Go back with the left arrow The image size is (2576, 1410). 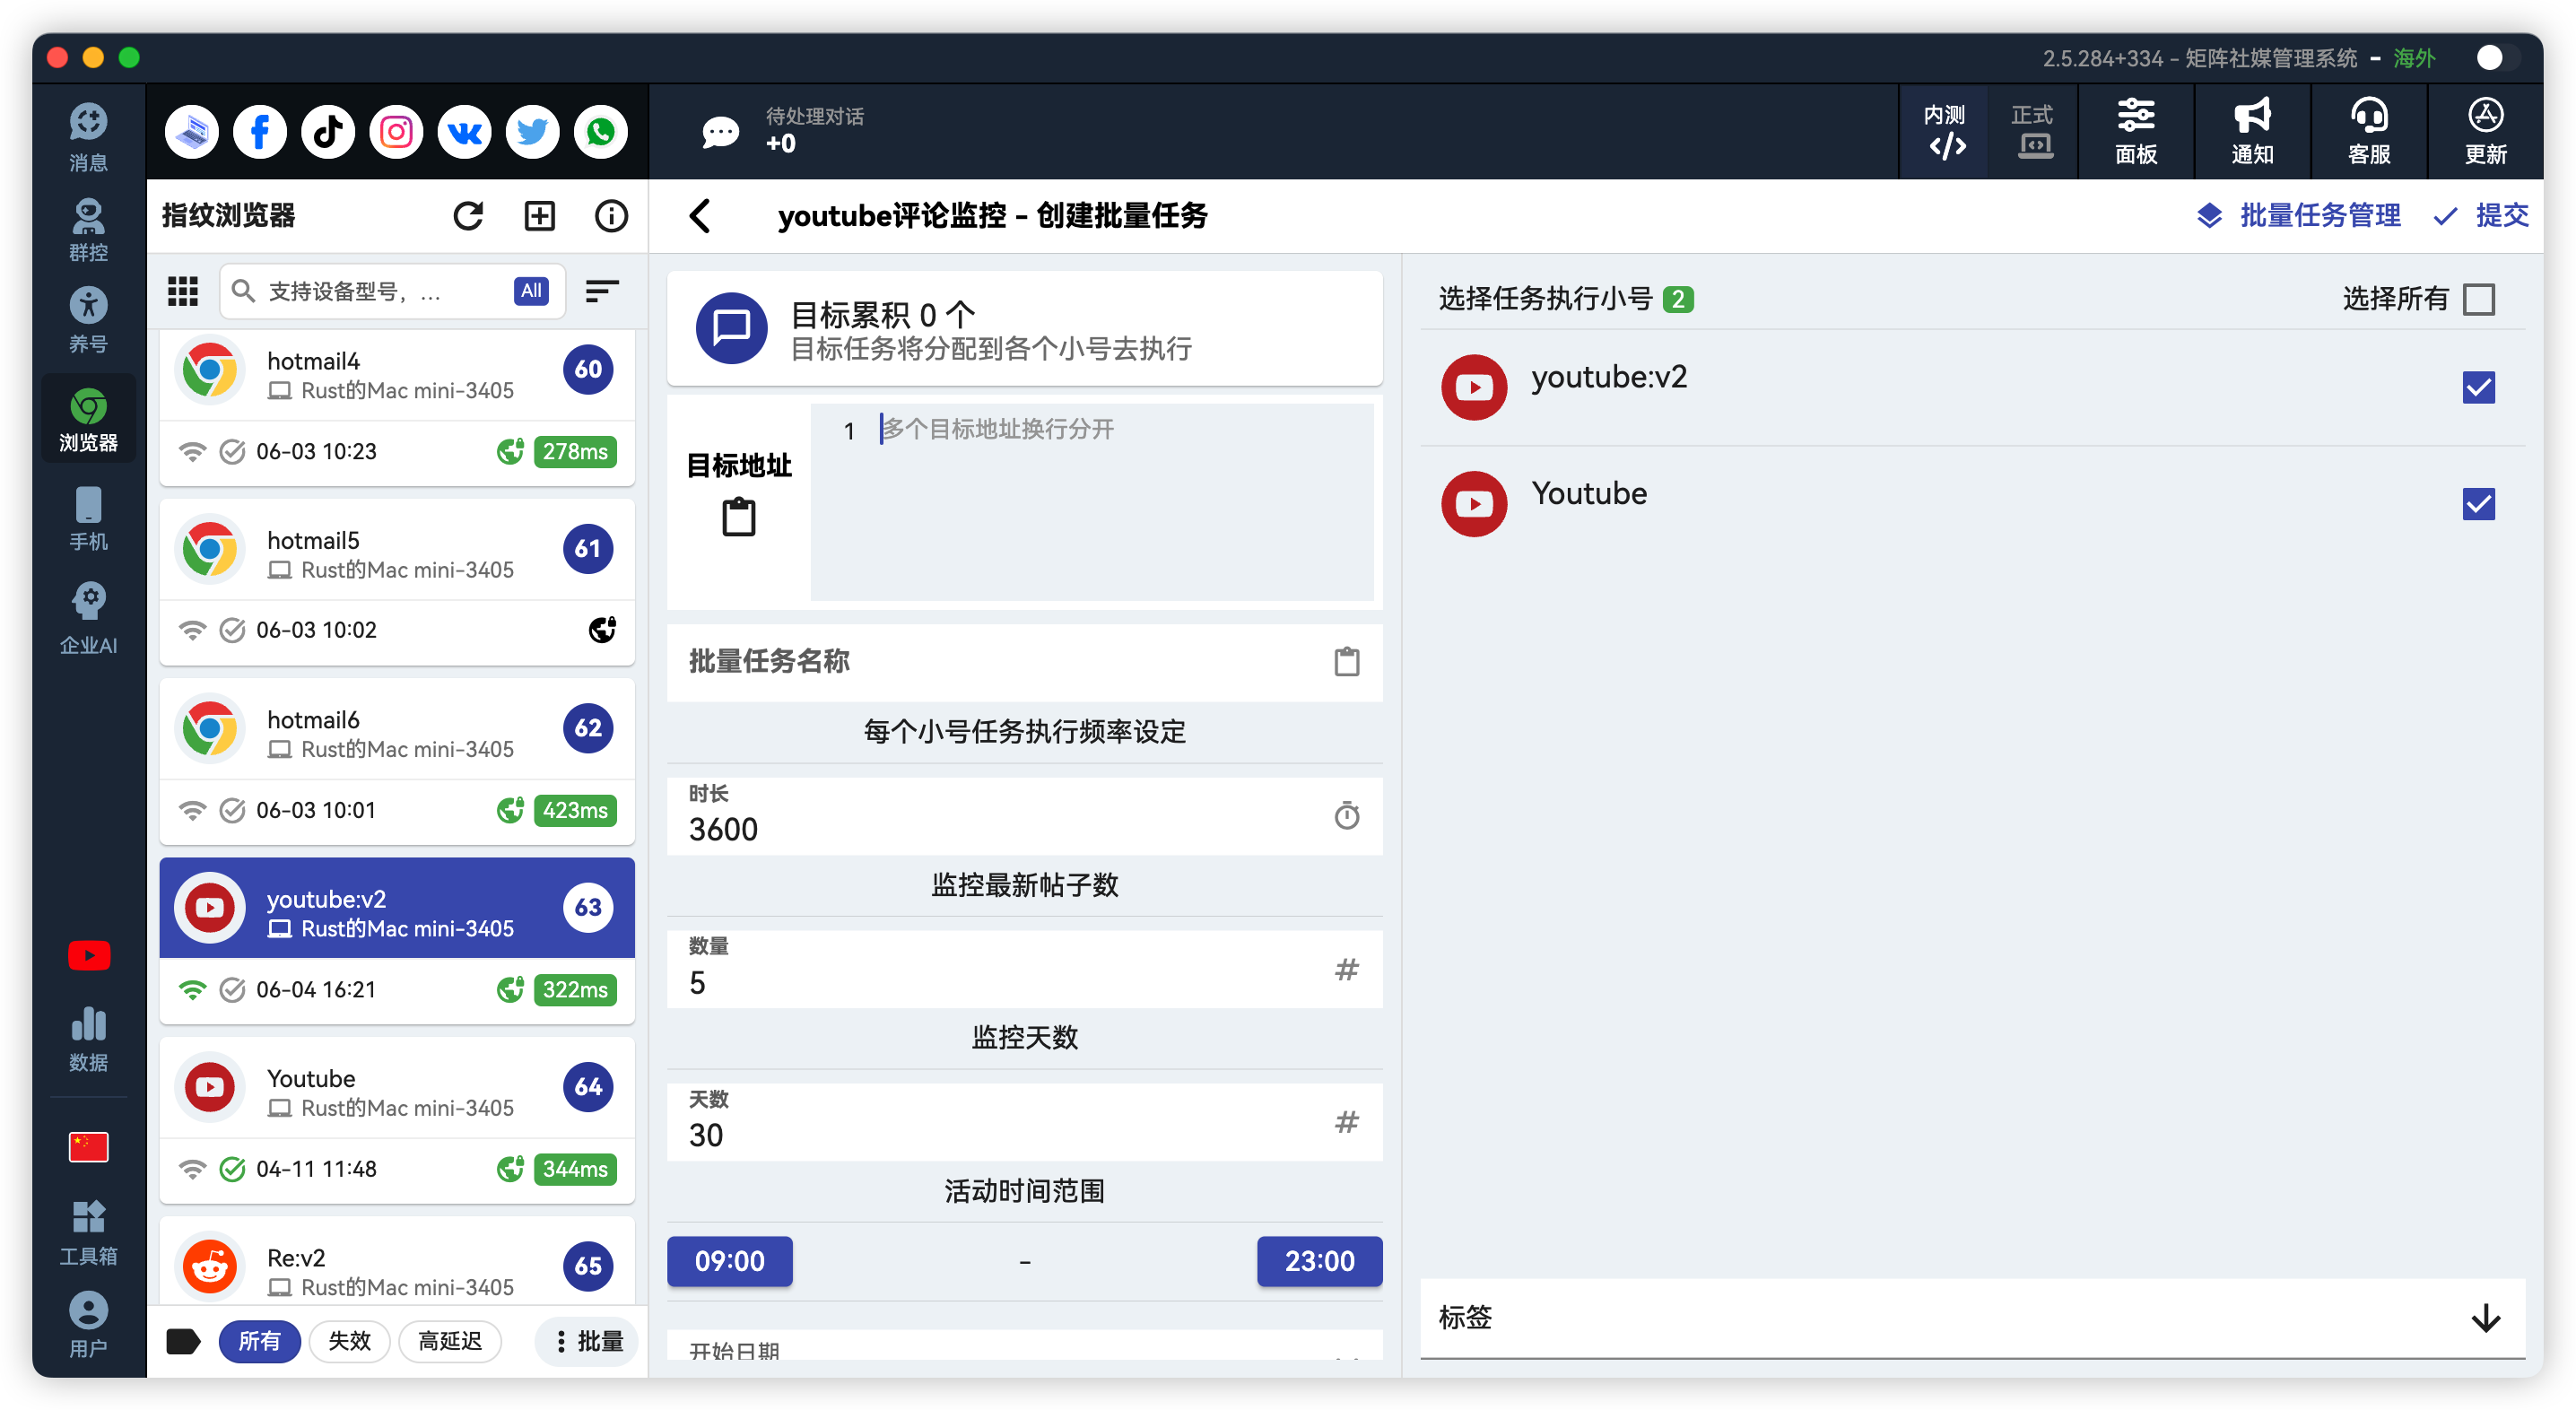point(700,215)
